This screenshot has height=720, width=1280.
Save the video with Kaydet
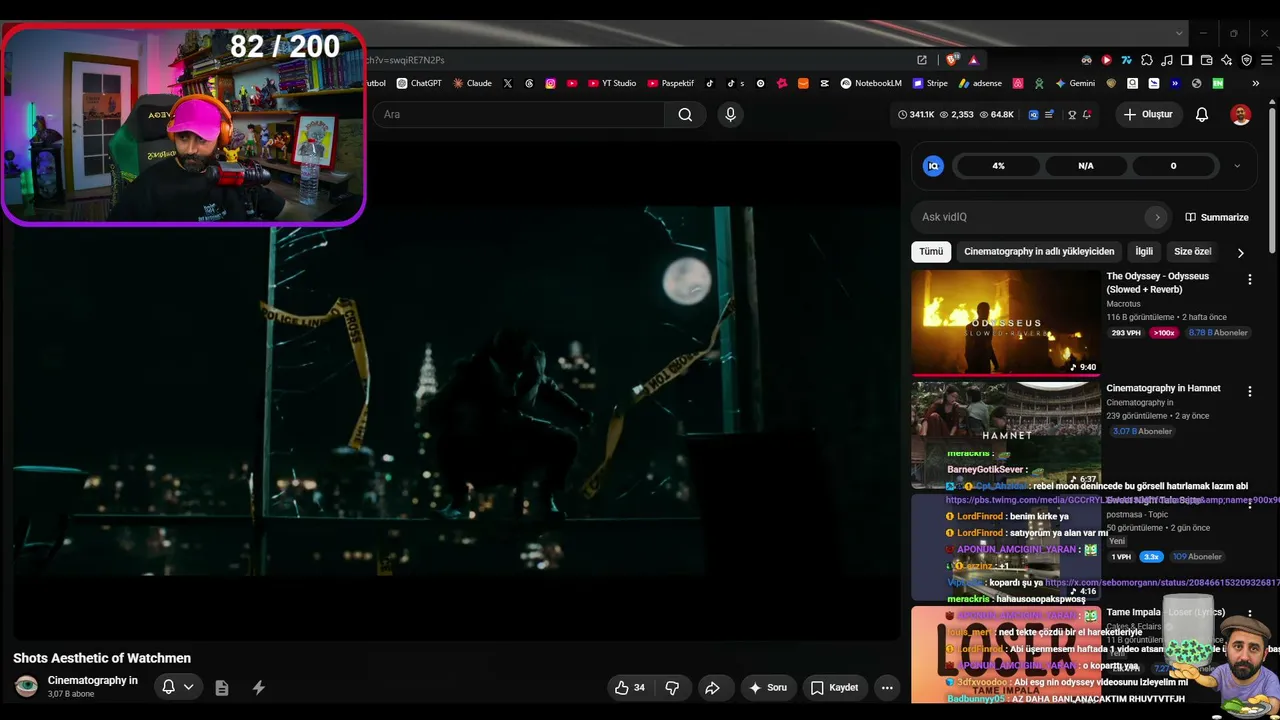point(835,688)
